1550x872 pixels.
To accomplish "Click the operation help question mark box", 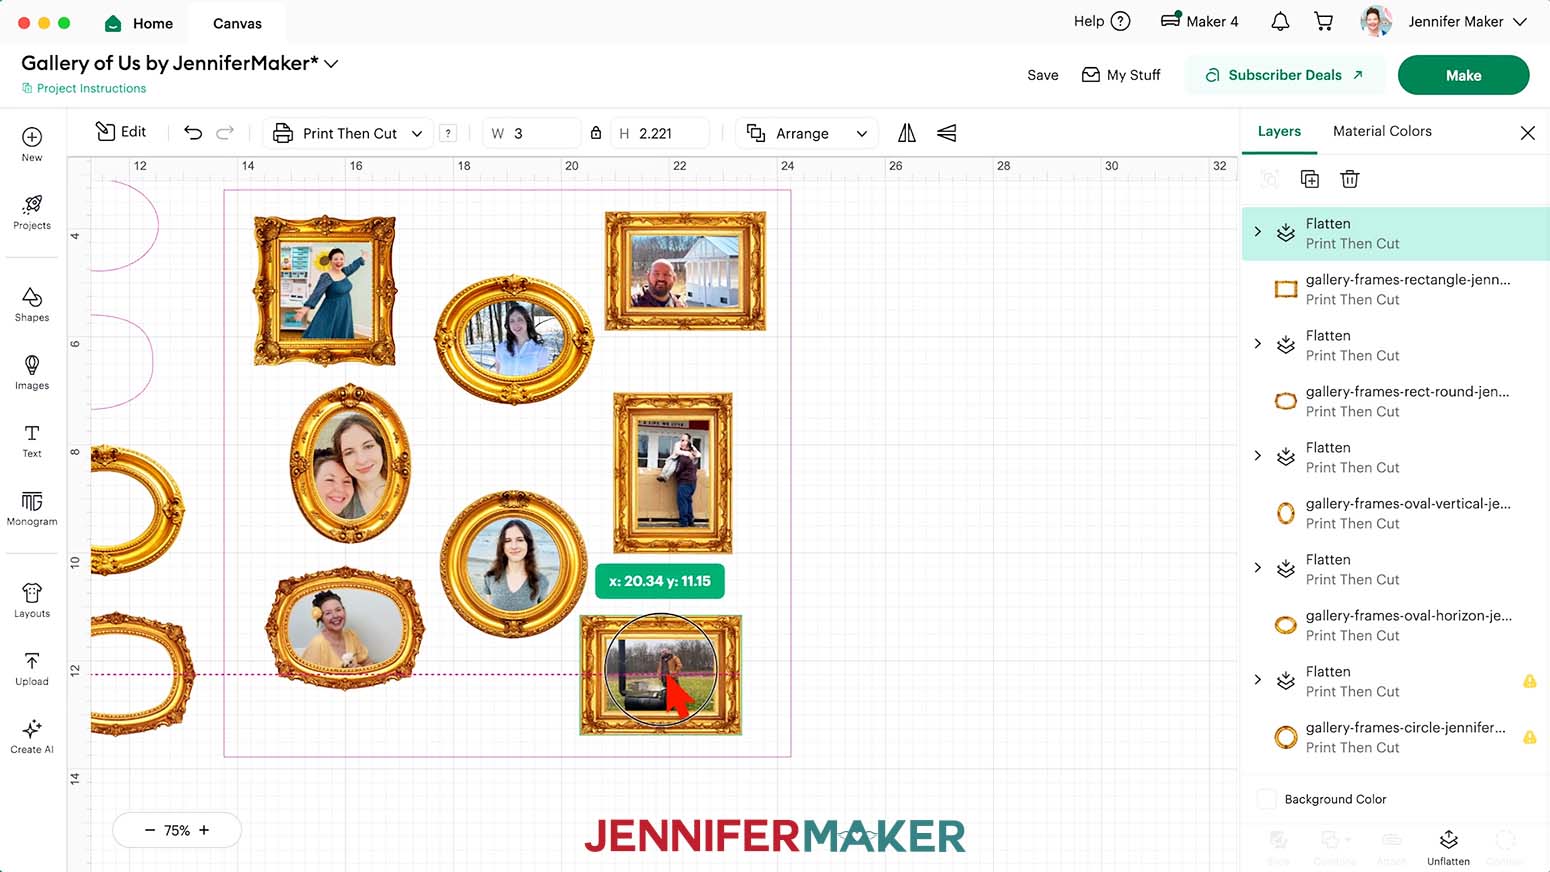I will 448,133.
